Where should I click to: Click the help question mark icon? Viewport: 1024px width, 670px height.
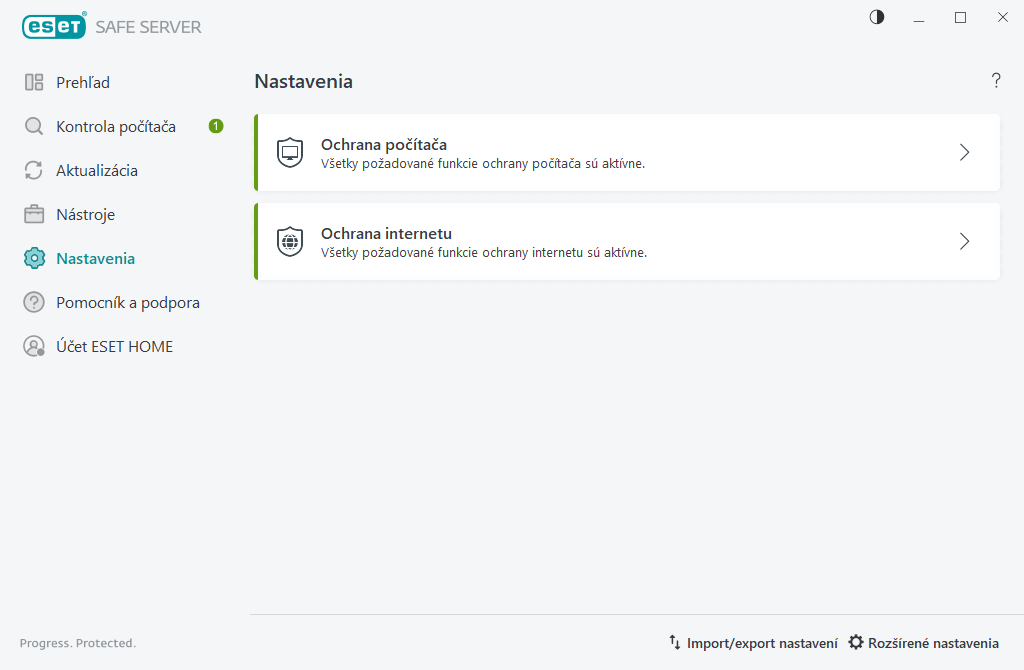996,81
